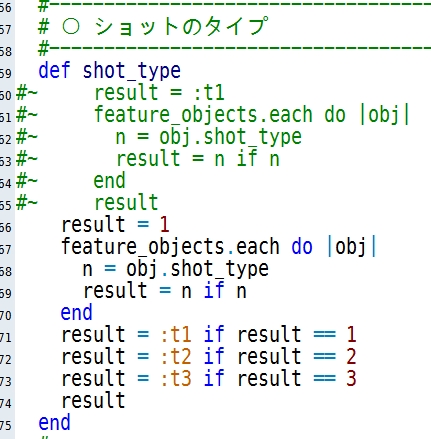Click line number 75 in the gutter
431x439 pixels.
(x=6, y=425)
